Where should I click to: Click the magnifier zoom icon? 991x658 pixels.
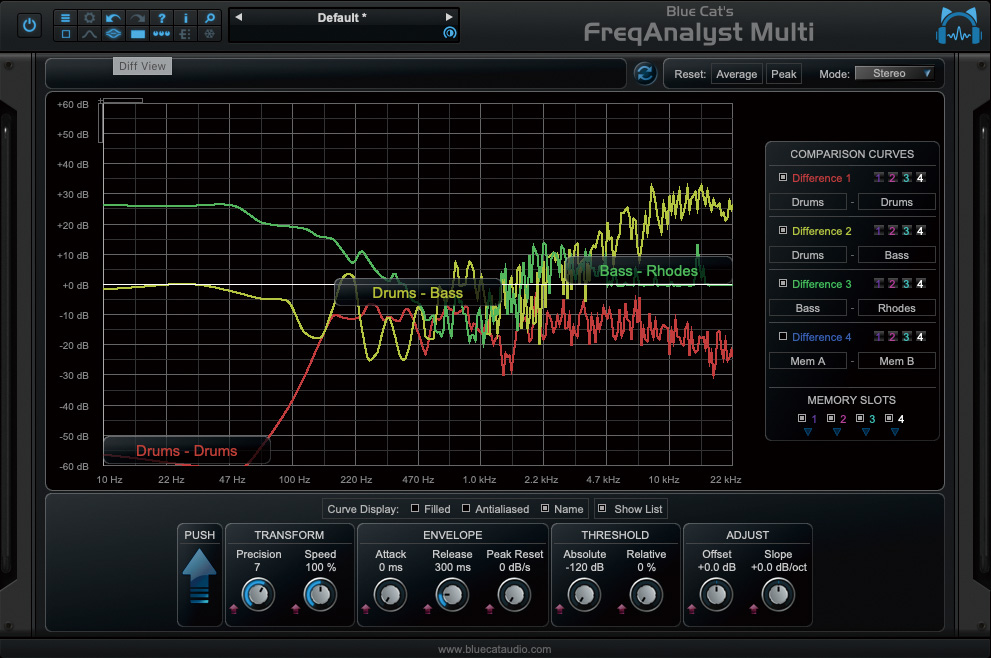point(209,18)
